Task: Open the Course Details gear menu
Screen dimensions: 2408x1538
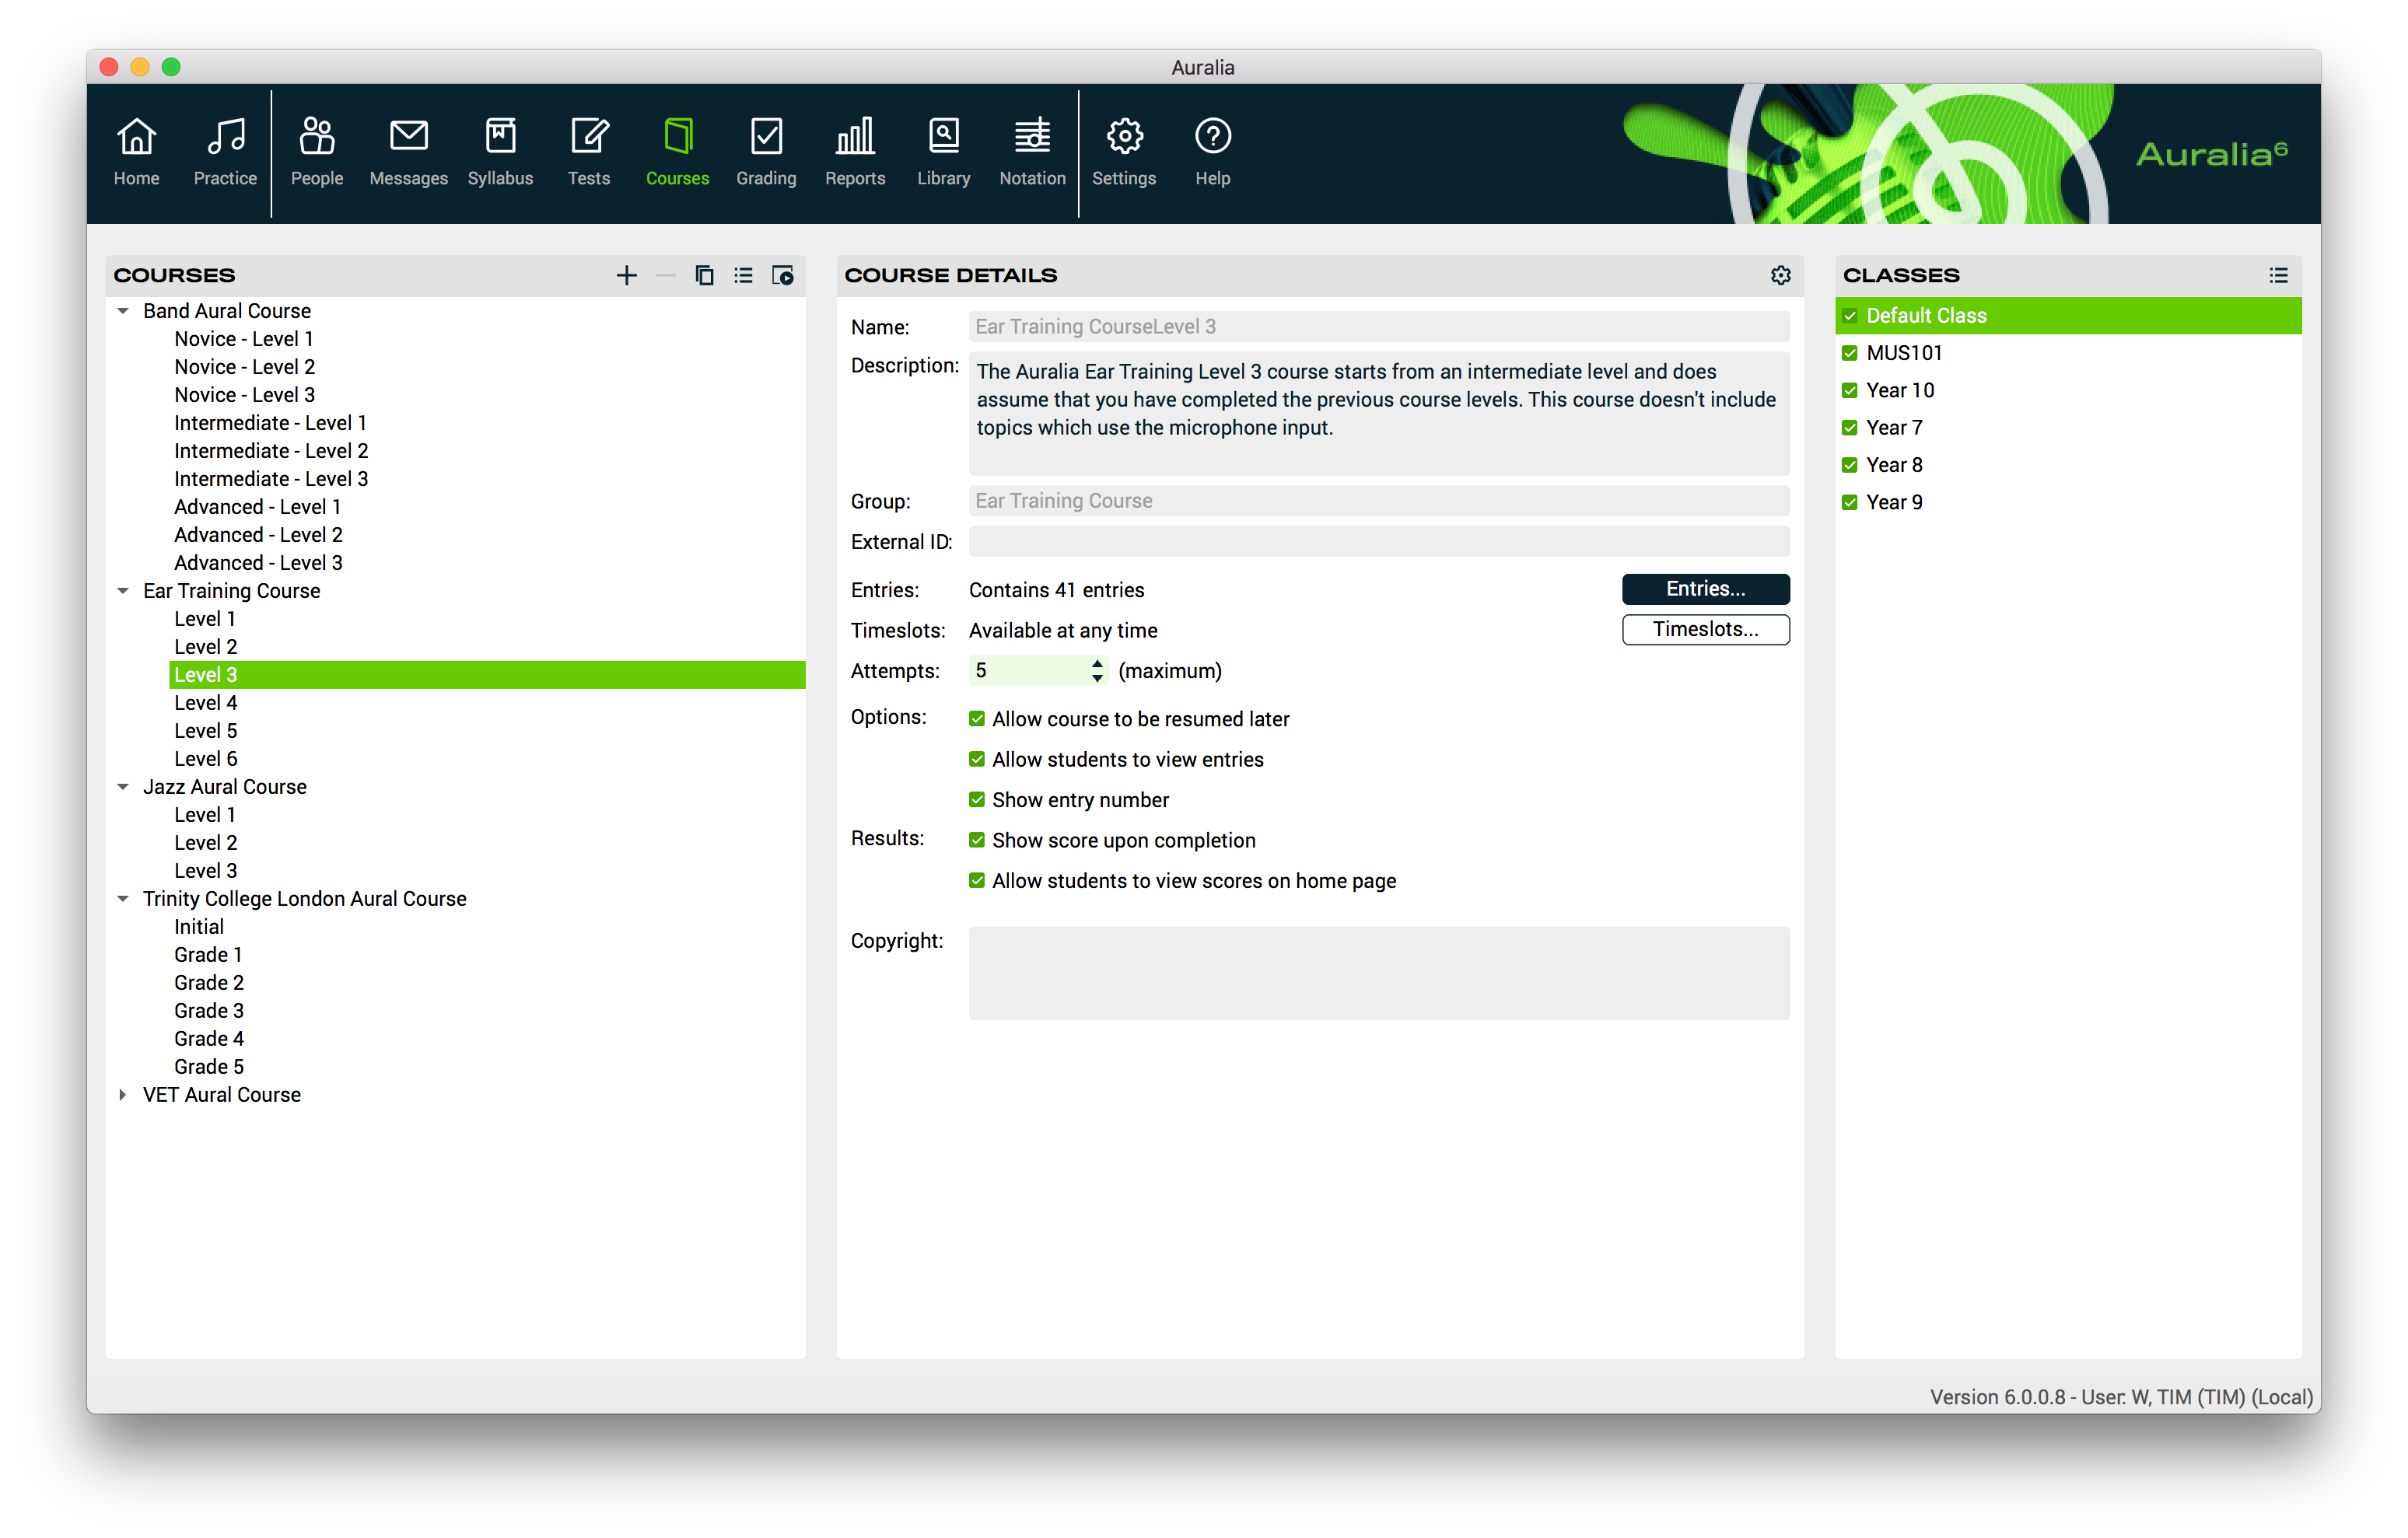Action: coord(1780,275)
